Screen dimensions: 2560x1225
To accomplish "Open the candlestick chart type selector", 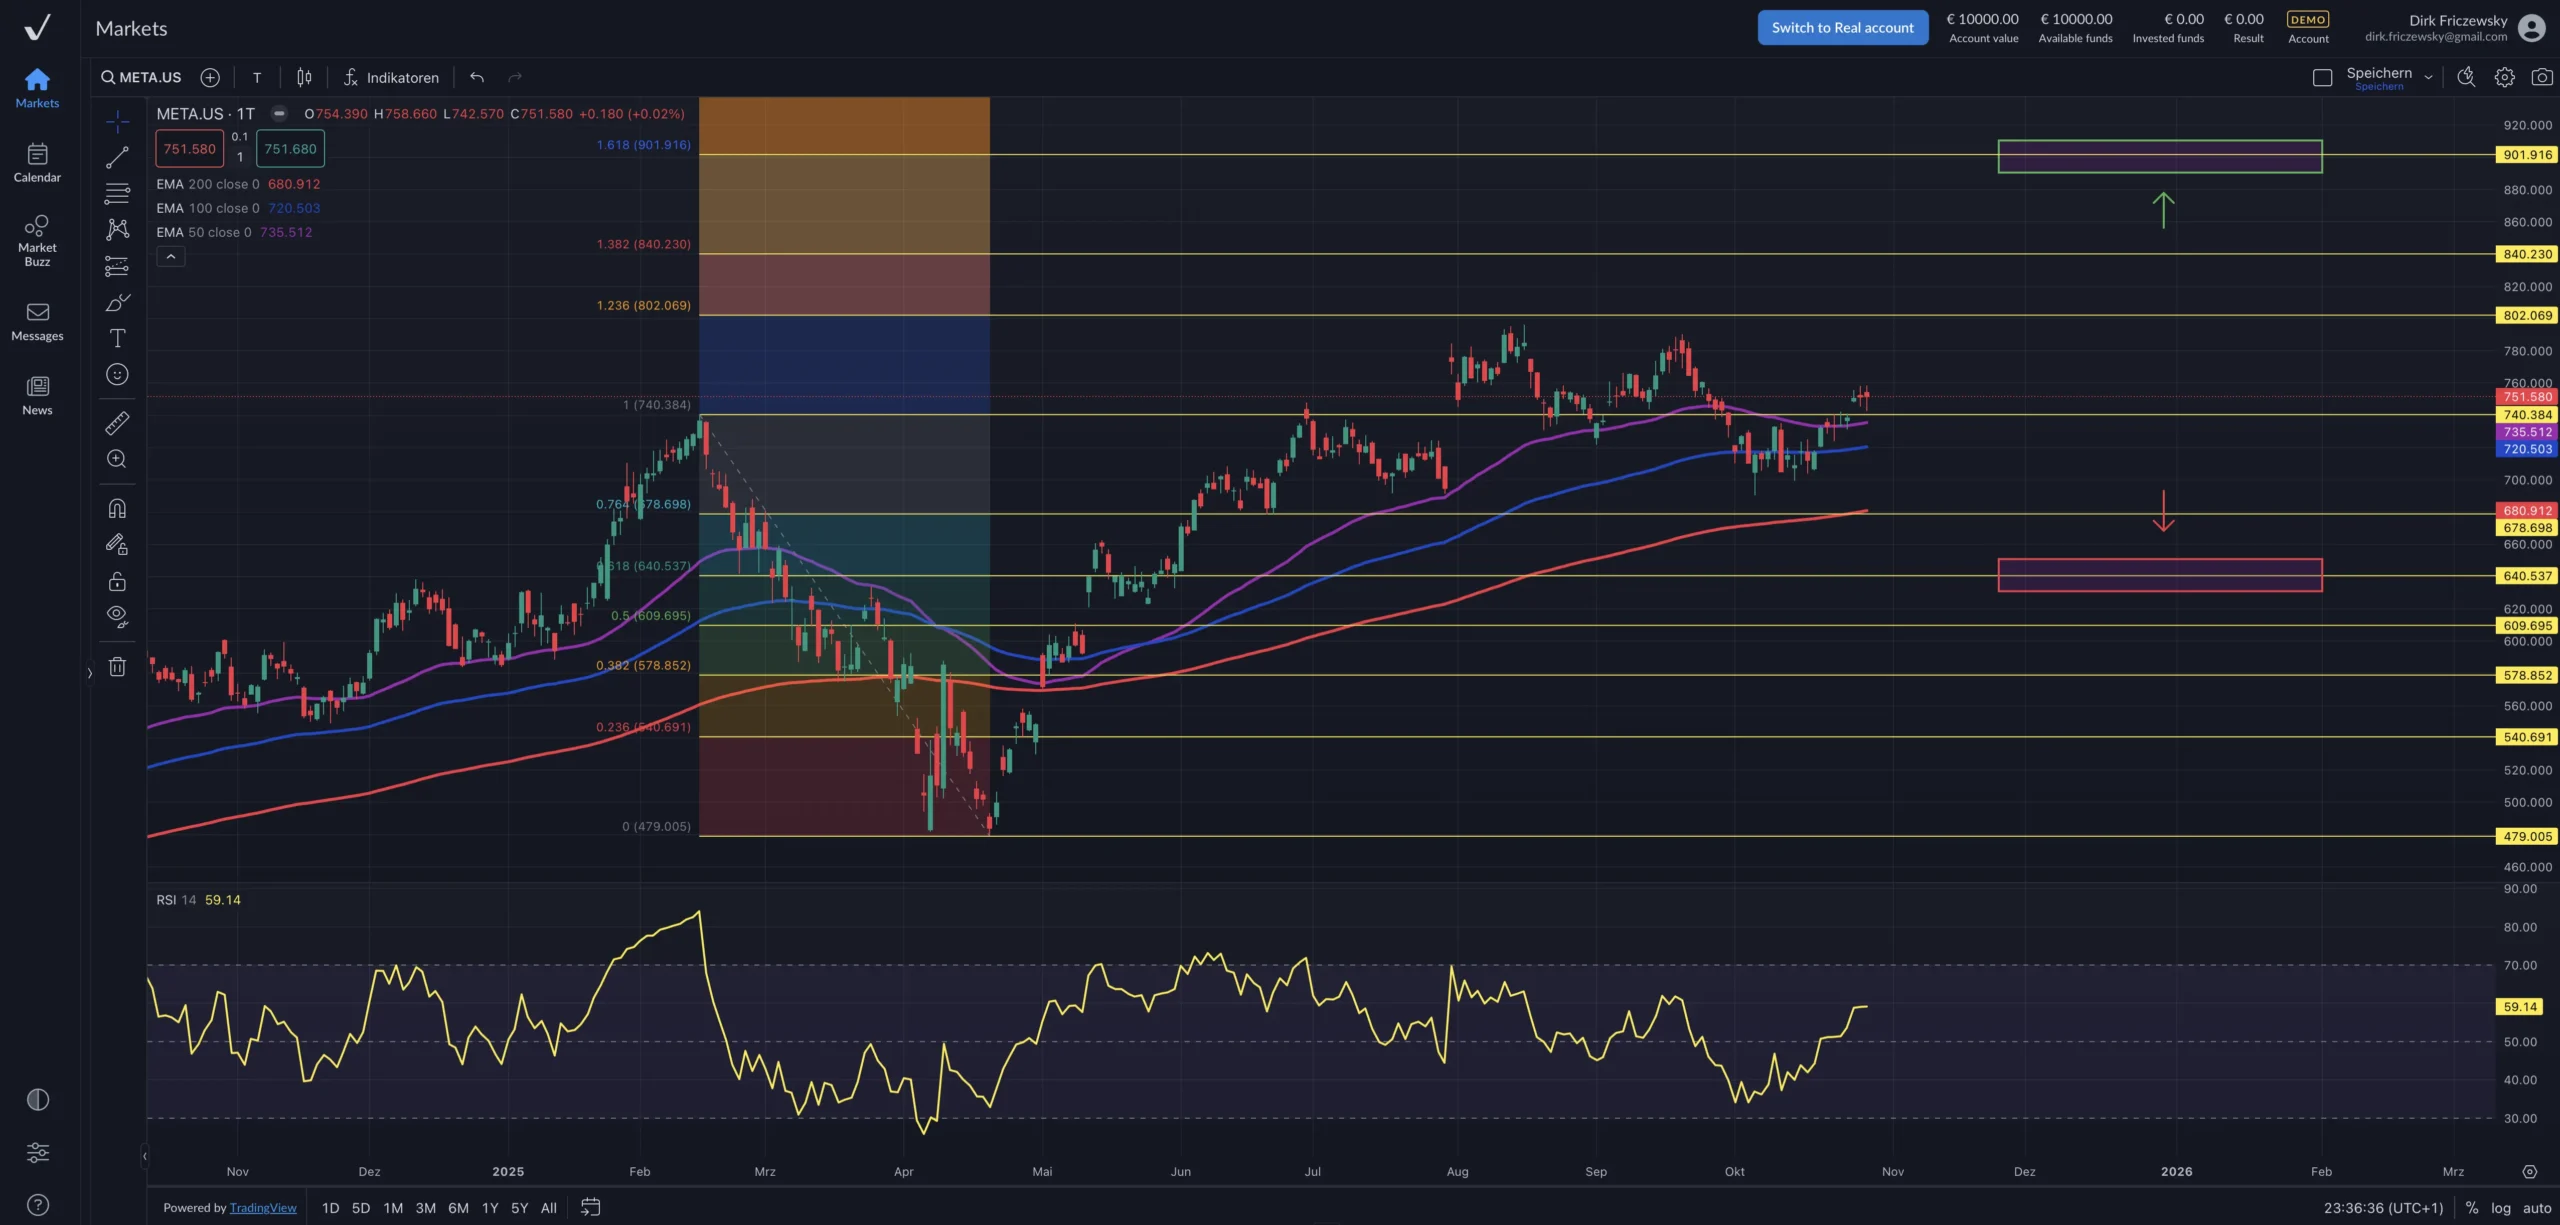I will (304, 77).
